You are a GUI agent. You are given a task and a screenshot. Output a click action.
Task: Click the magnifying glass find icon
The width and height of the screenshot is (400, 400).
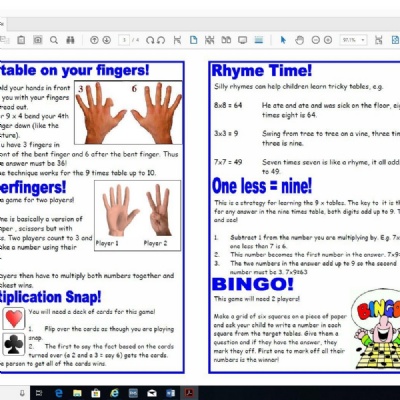pyautogui.click(x=54, y=40)
